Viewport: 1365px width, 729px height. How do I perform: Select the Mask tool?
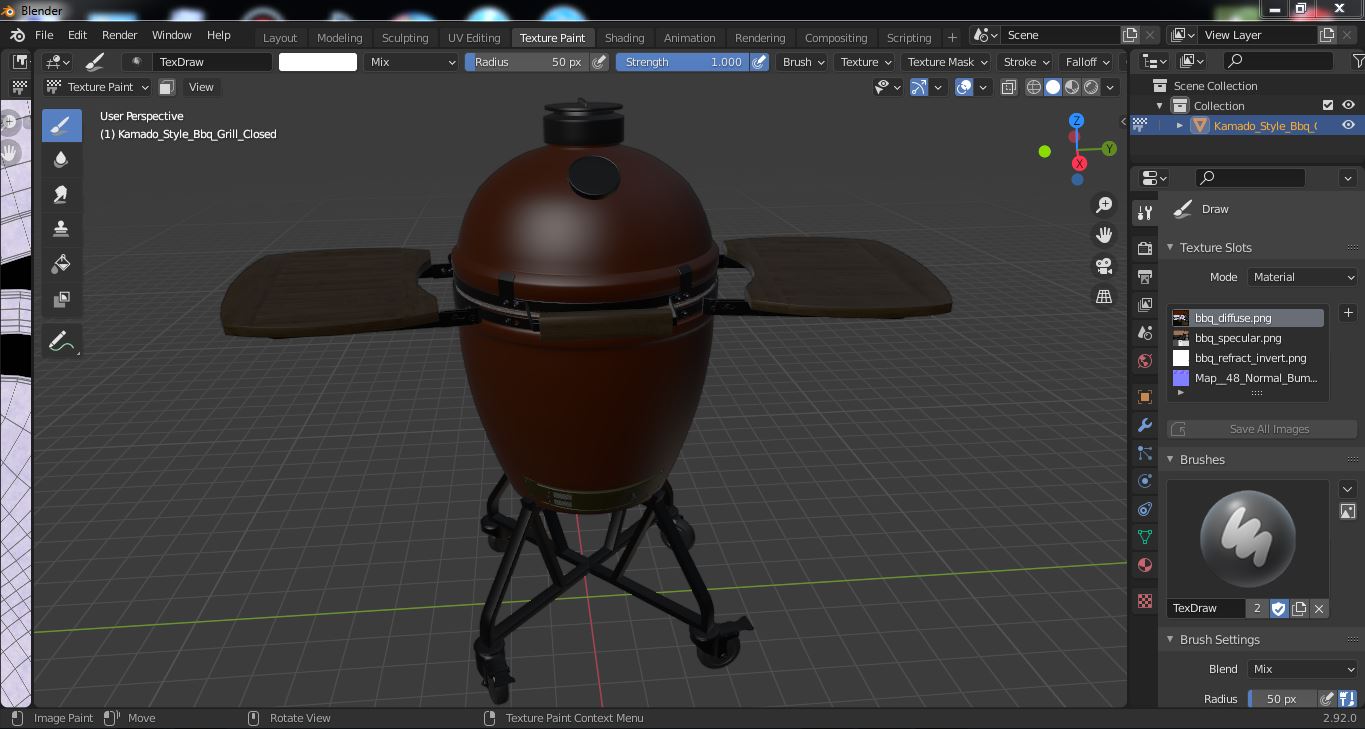(x=61, y=299)
